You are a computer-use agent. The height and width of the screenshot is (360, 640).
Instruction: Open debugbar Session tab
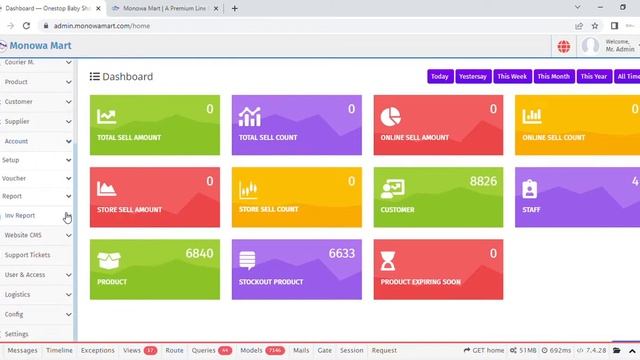351,350
